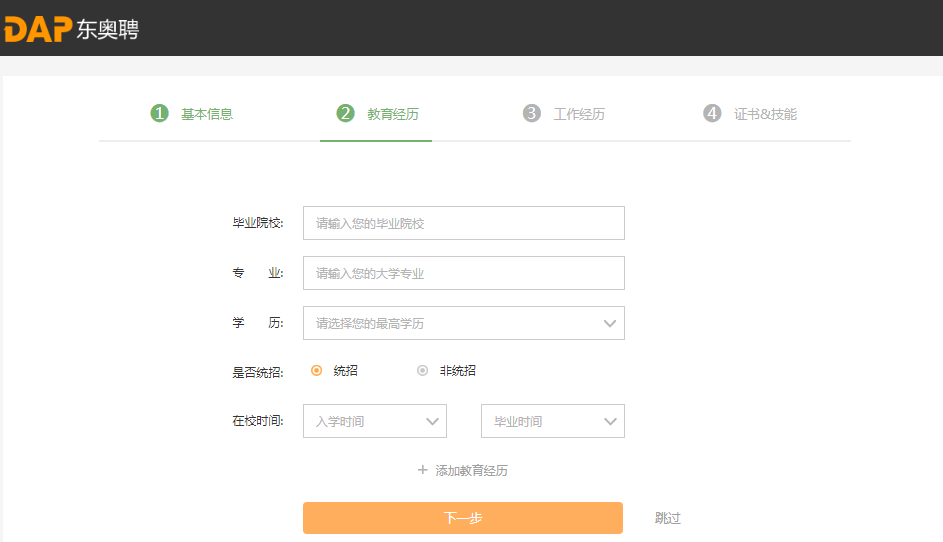Switch to the 工作经历 tab

pos(579,114)
